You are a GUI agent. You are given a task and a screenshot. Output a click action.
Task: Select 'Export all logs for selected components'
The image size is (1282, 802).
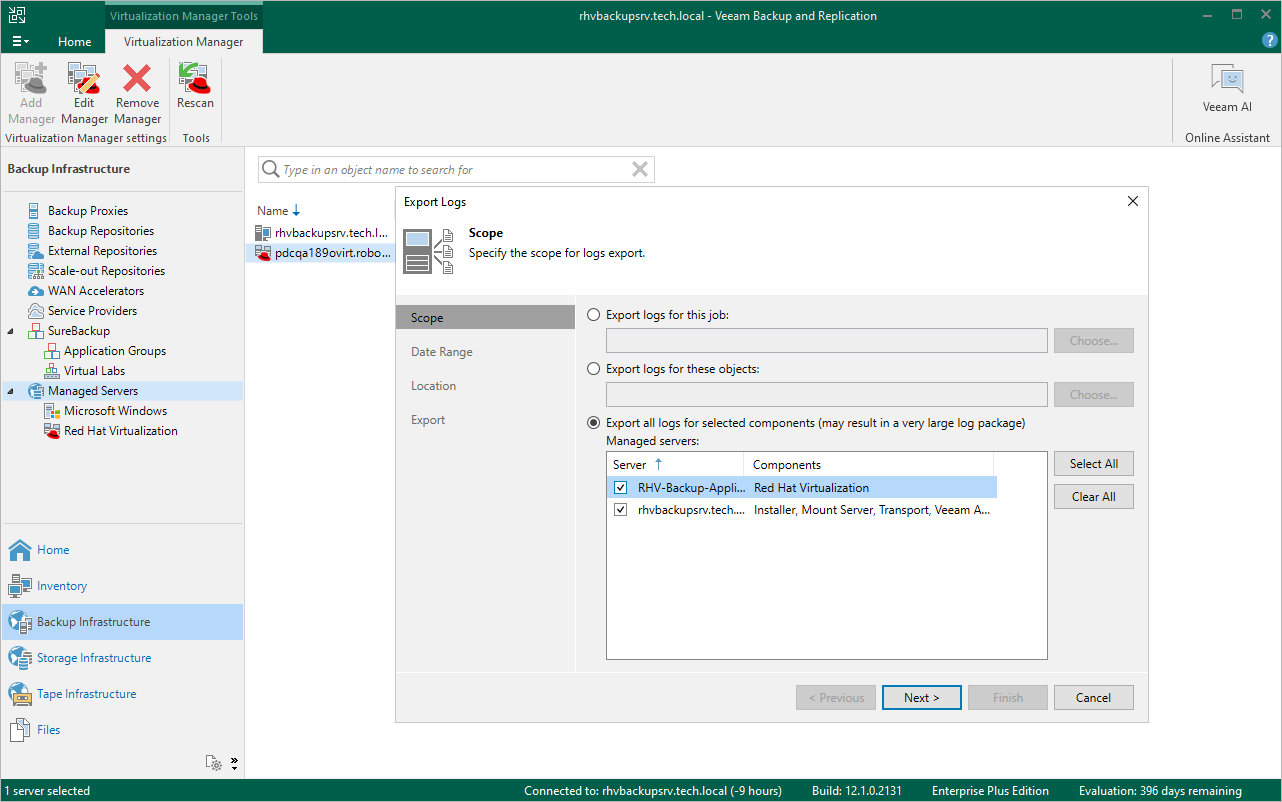click(594, 423)
